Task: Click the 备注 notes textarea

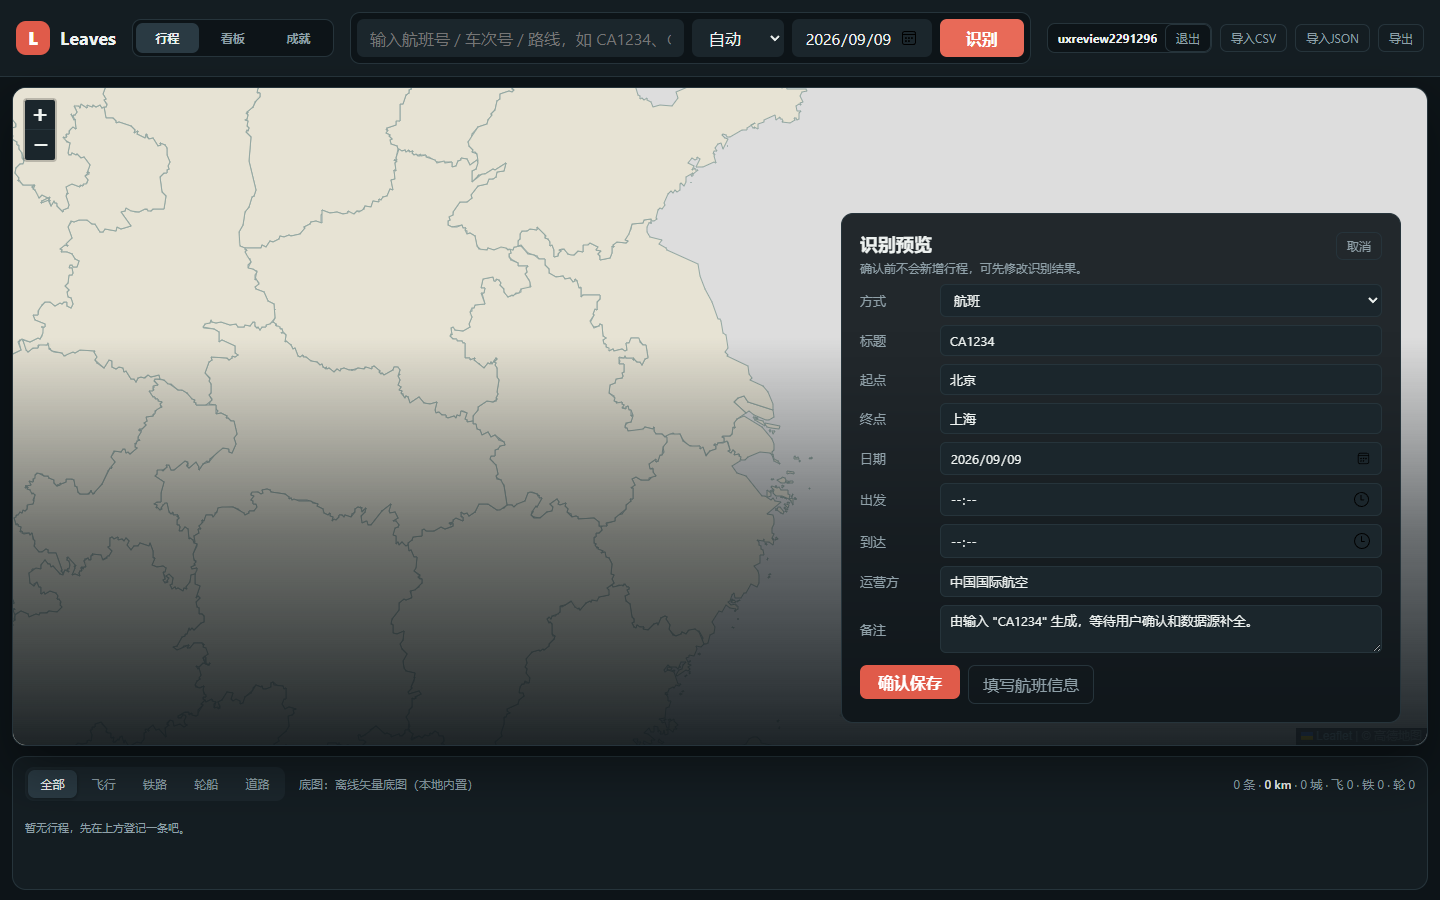Action: [1160, 629]
